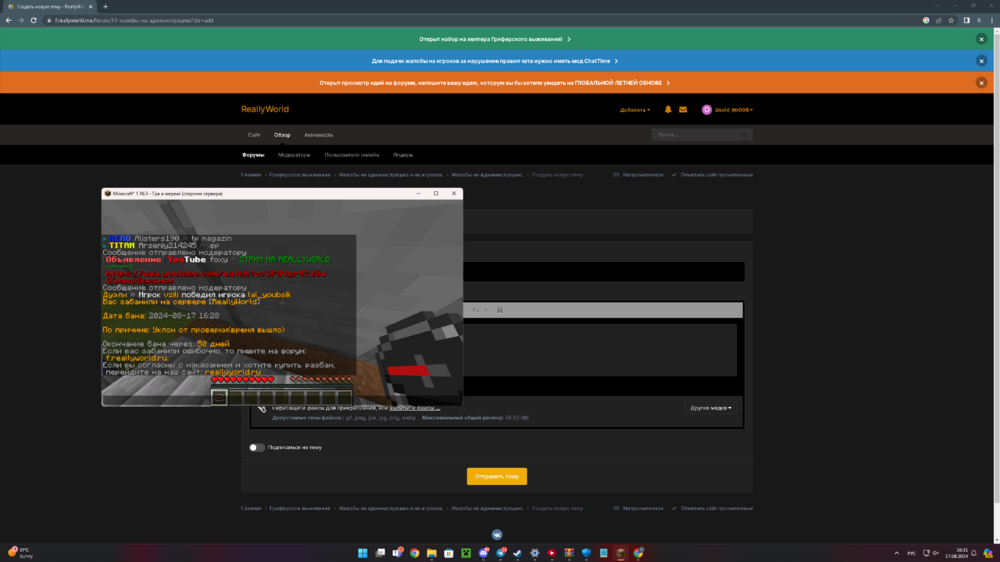Reload the page in the browser
This screenshot has height=562, width=1000.
pyautogui.click(x=34, y=20)
